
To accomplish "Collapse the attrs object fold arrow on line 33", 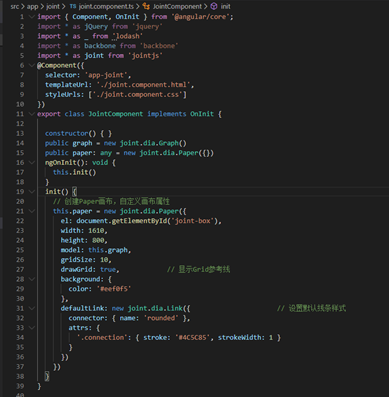I will pyautogui.click(x=32, y=328).
